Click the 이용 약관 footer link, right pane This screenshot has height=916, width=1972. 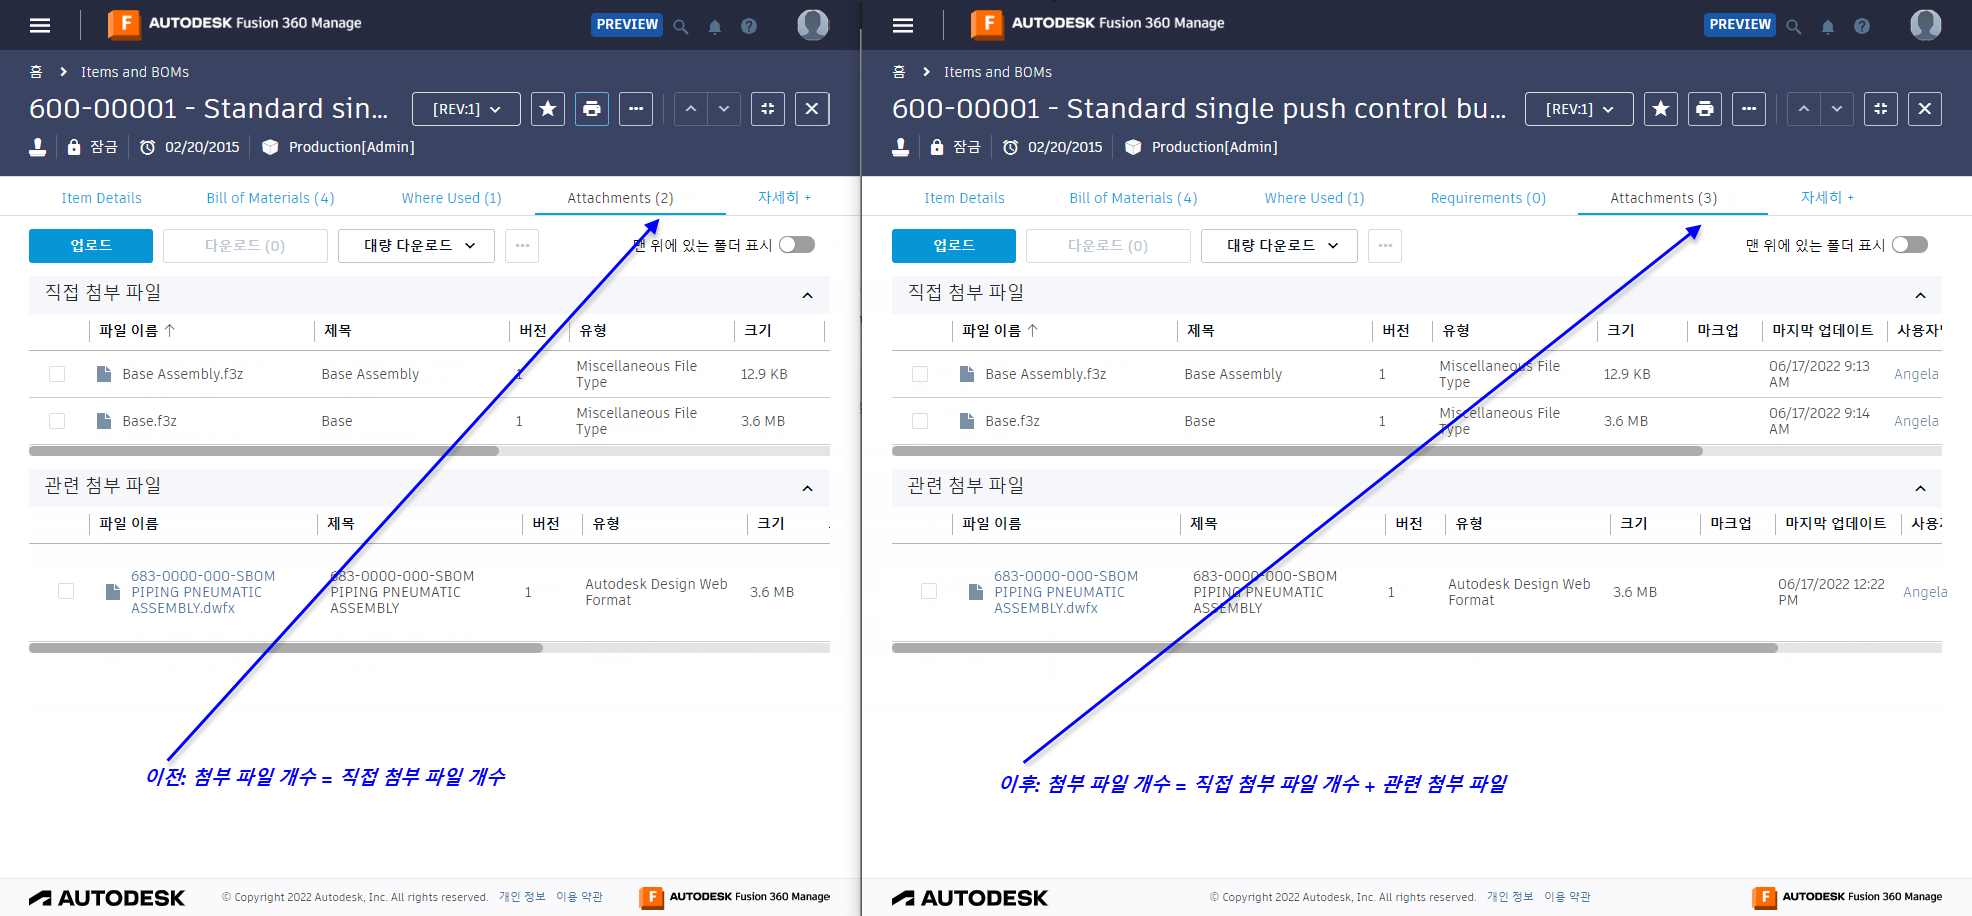1567,897
